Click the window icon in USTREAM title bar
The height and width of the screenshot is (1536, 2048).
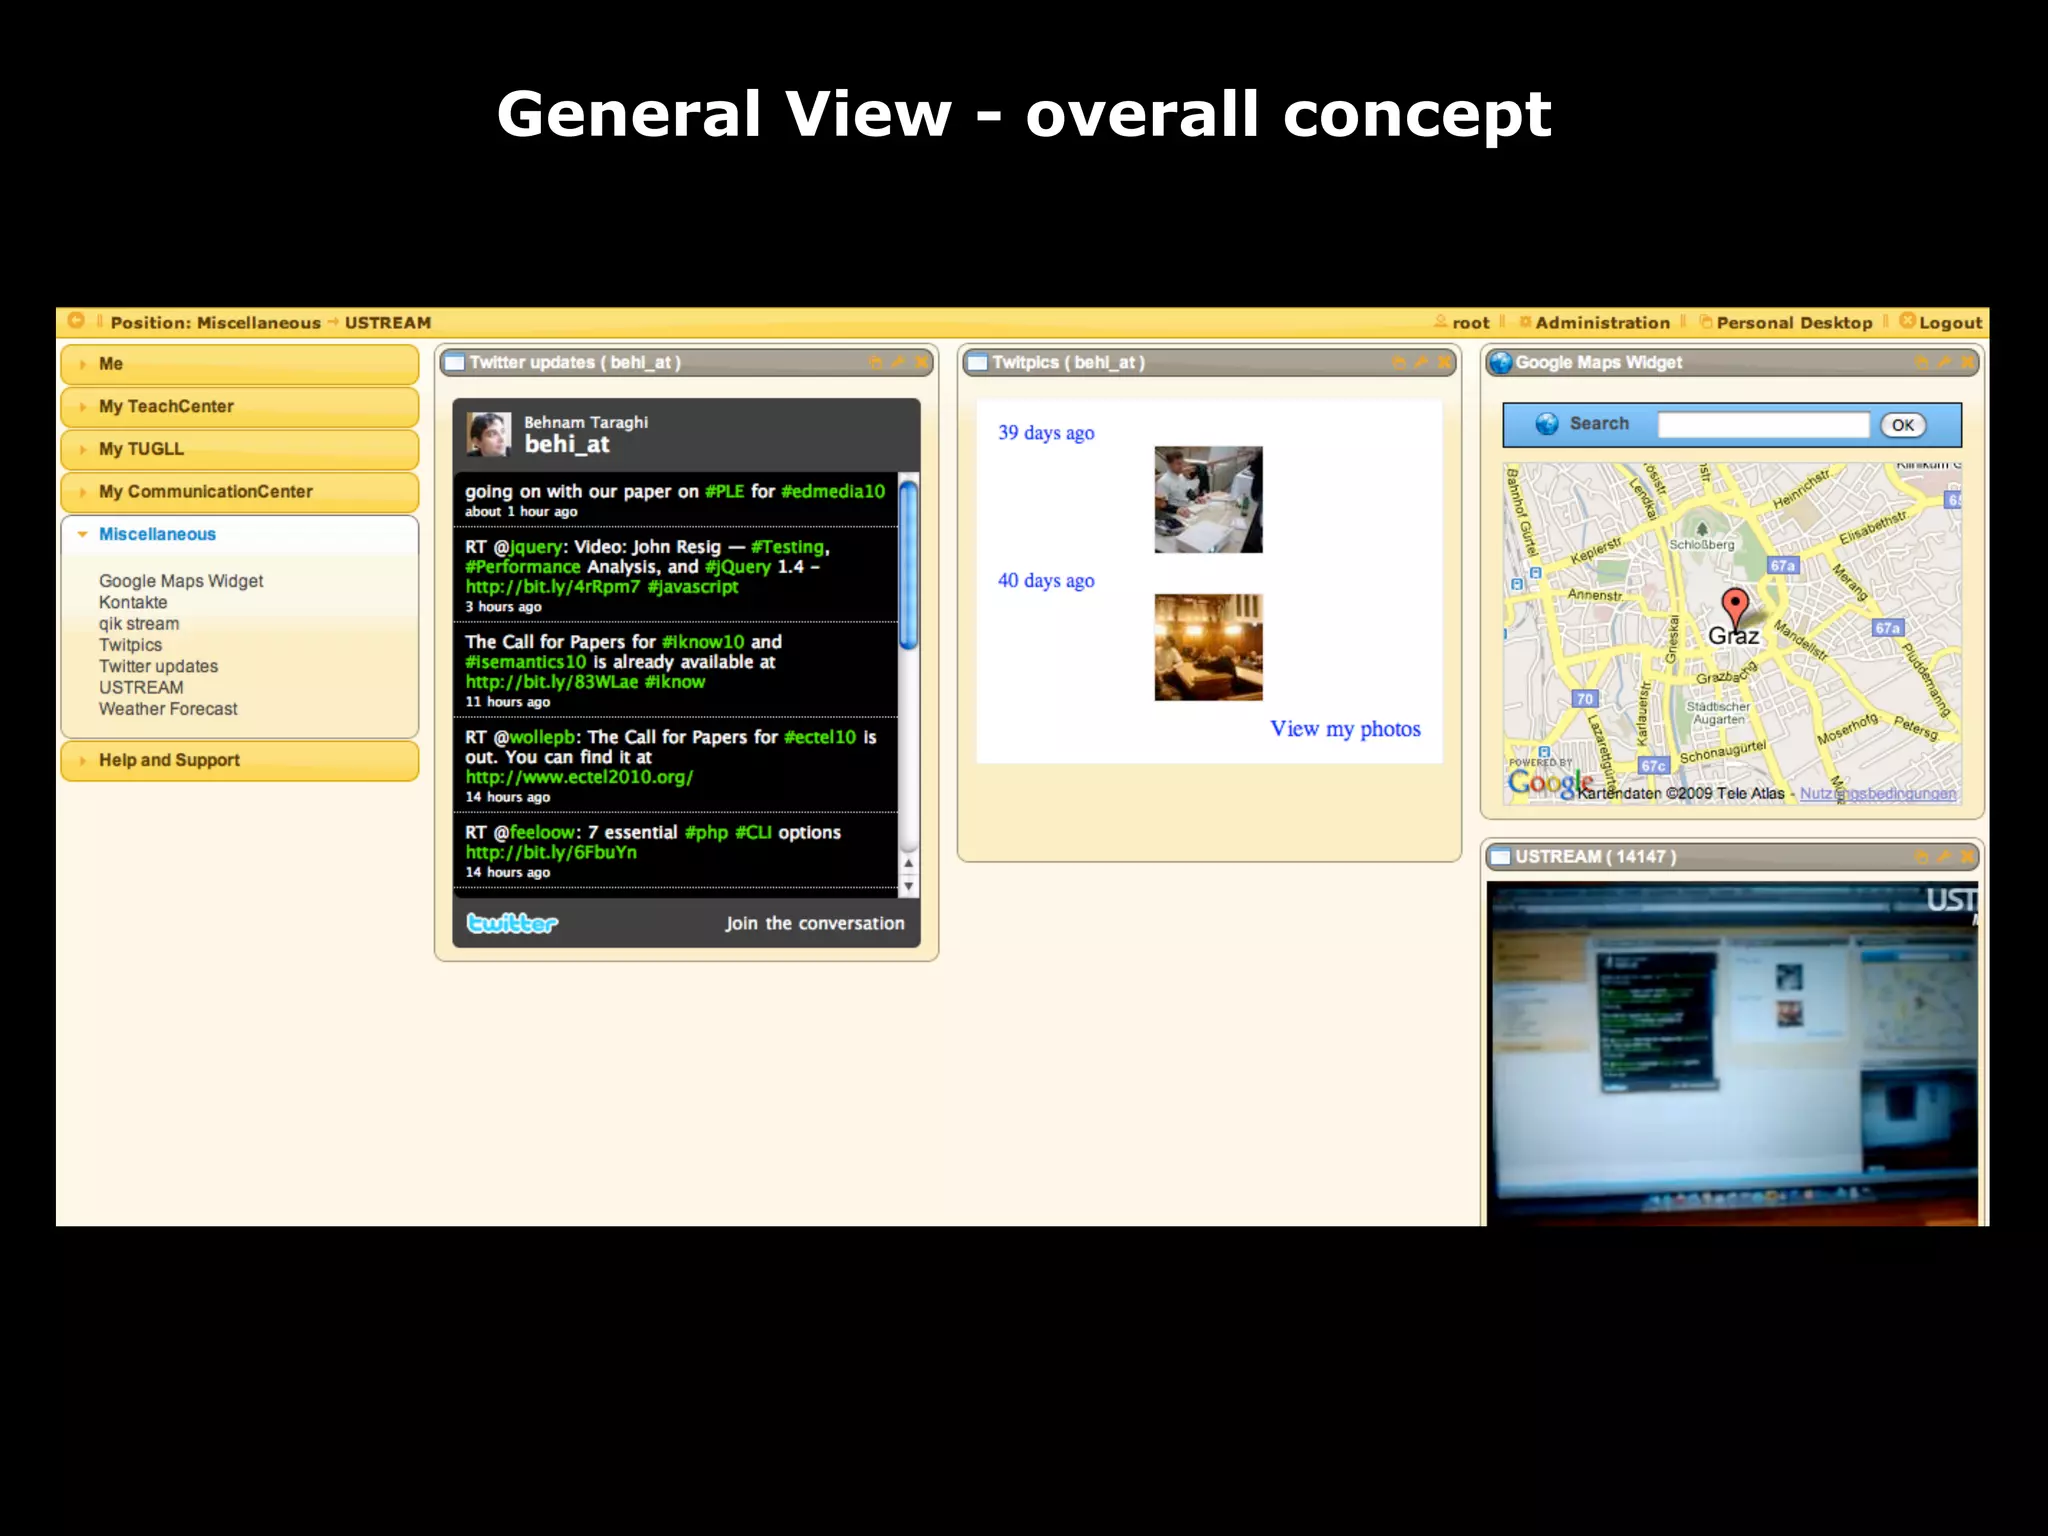pos(1500,857)
